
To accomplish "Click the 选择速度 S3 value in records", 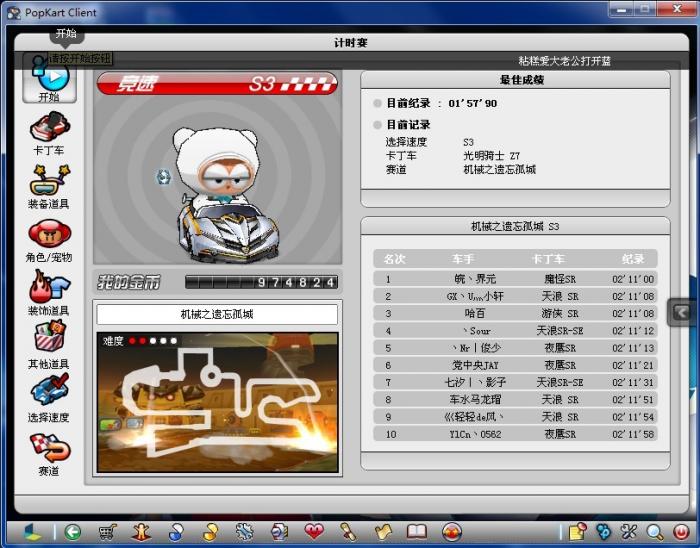I will click(x=468, y=142).
